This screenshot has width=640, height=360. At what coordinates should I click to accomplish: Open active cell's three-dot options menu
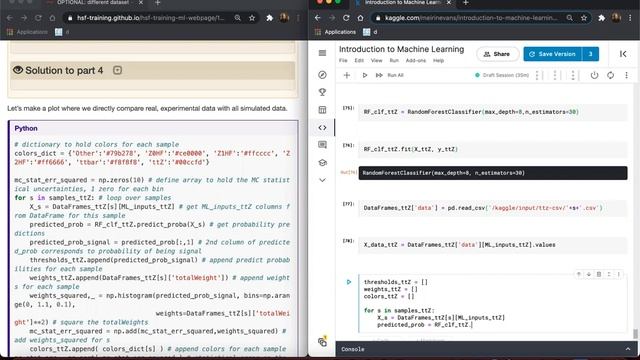619,274
